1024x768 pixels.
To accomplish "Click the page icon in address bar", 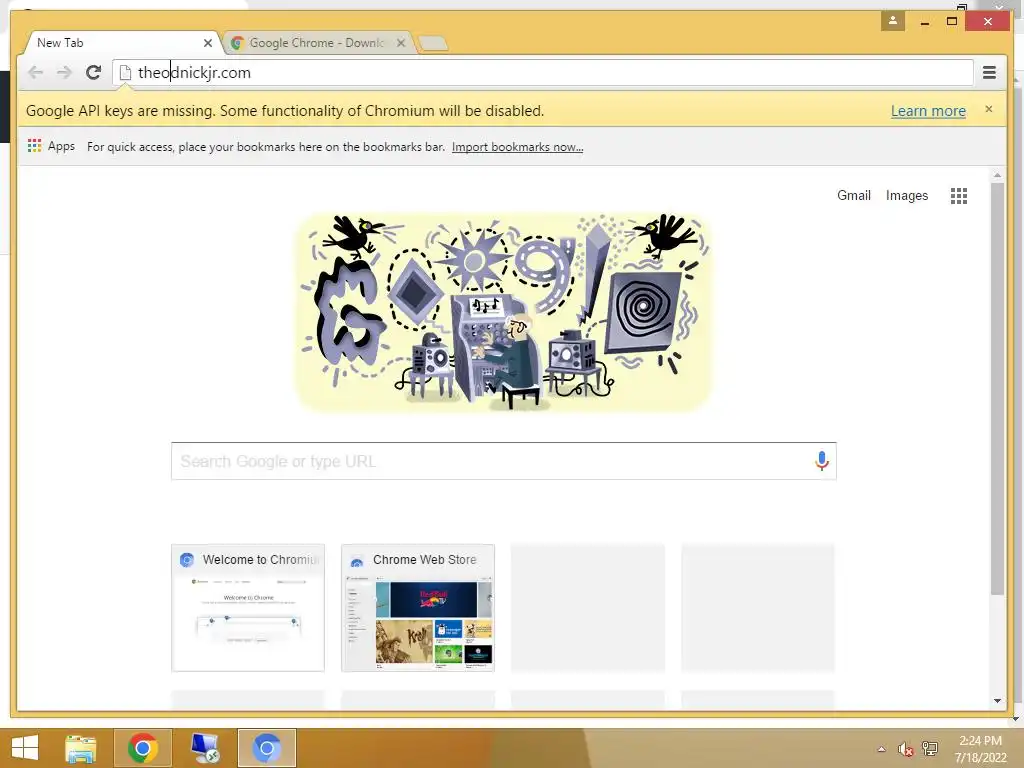I will click(x=125, y=72).
